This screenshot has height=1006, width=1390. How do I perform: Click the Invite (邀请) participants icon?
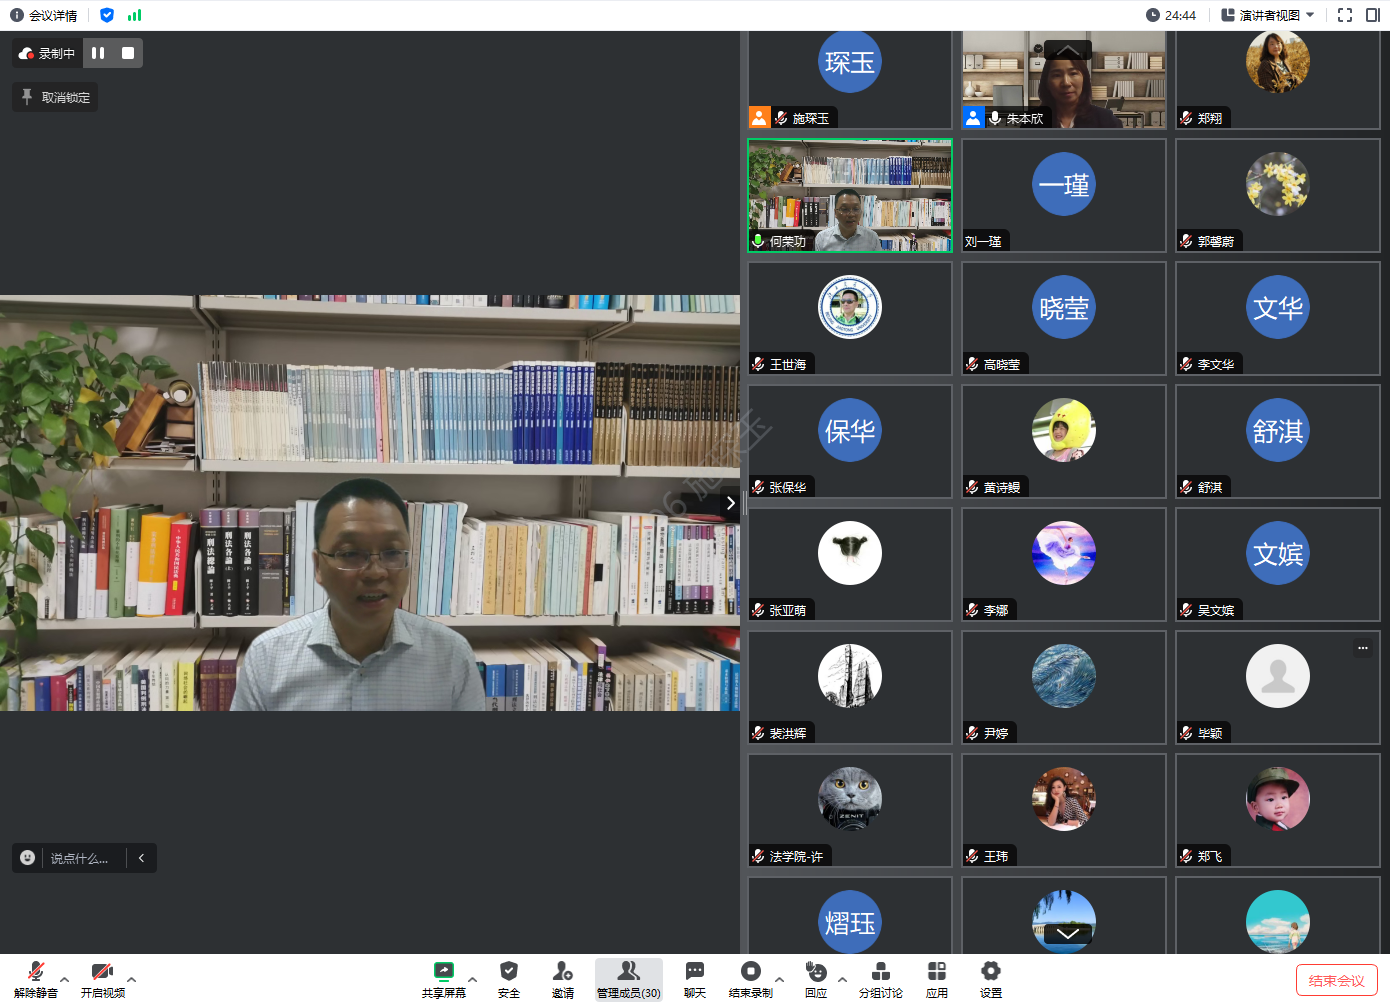point(563,971)
